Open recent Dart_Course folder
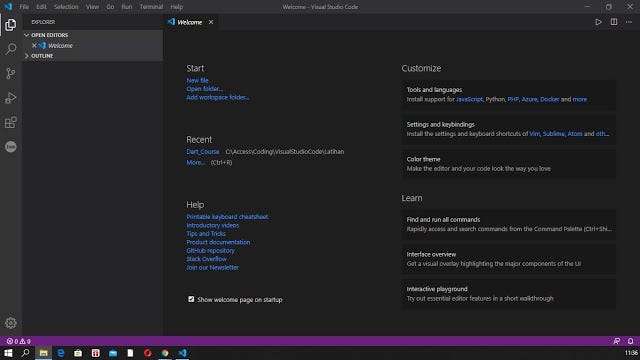This screenshot has height=360, width=640. click(x=202, y=151)
